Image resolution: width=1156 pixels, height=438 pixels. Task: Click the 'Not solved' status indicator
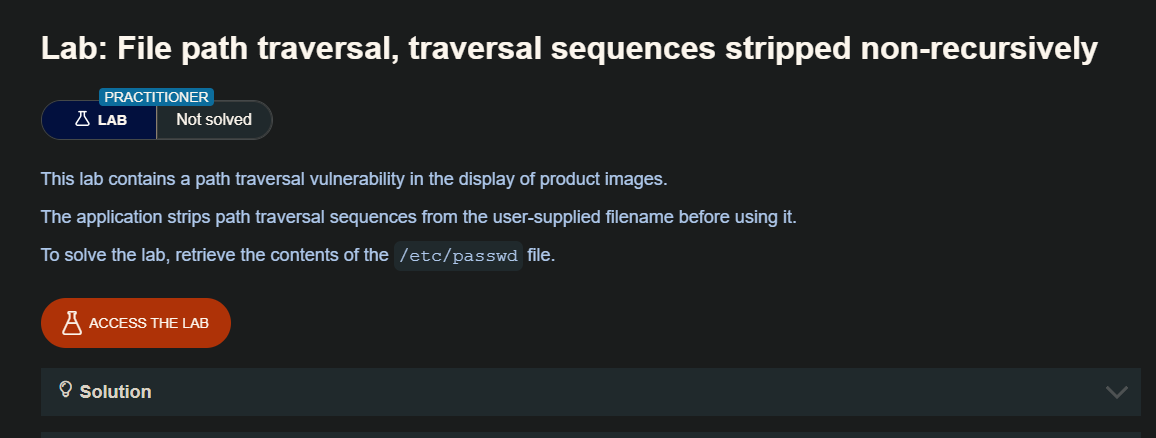coord(214,120)
